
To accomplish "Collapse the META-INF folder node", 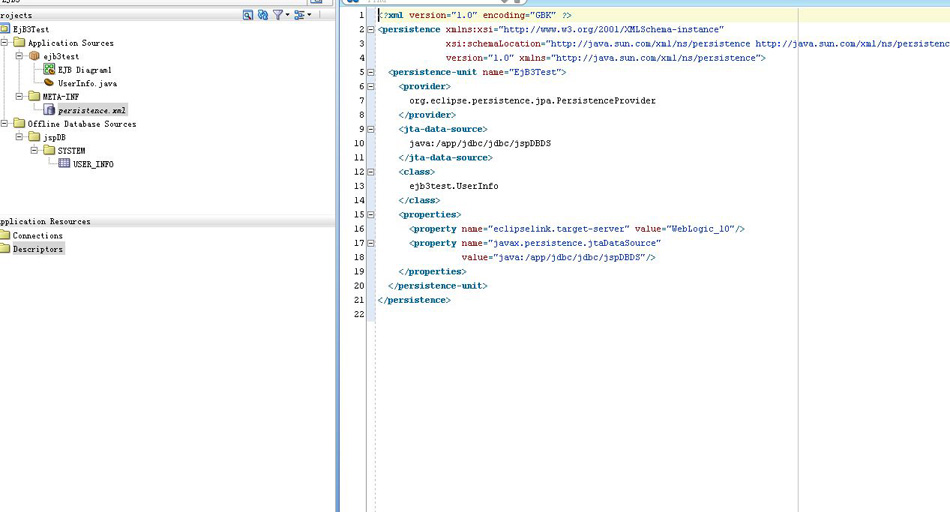I will [19, 96].
